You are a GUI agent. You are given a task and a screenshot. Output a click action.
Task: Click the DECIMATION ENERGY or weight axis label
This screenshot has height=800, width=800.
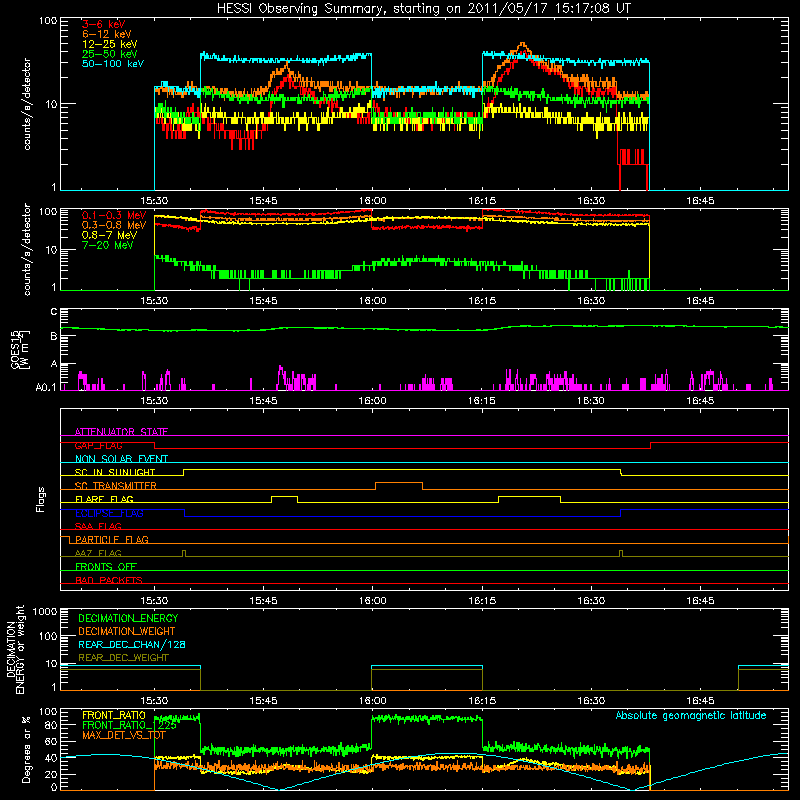tap(15, 649)
